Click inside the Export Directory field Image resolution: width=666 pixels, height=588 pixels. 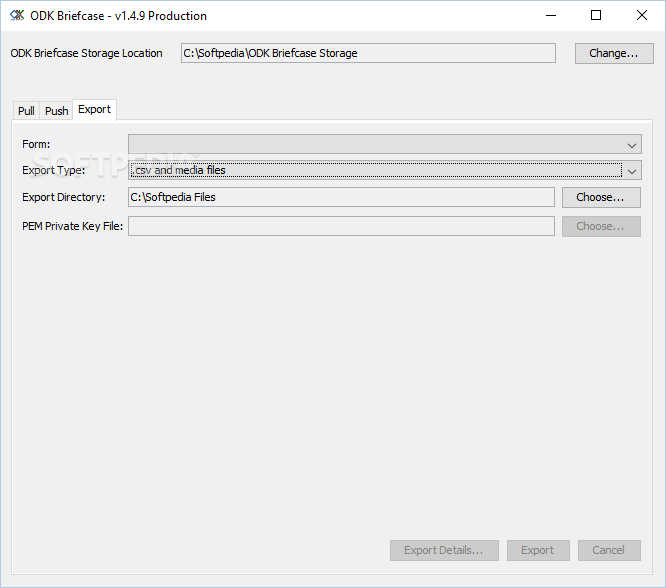click(341, 198)
